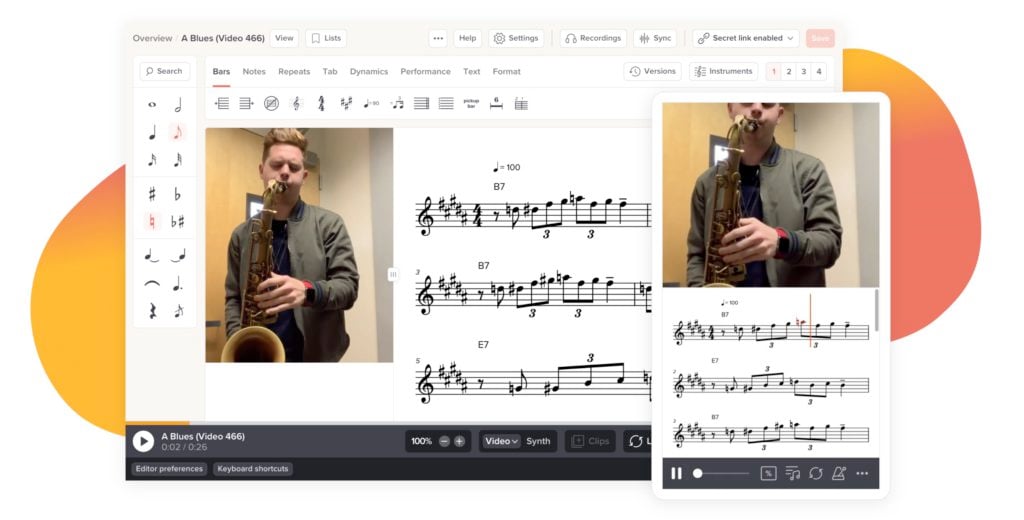Click the double barline icon
Screen dimensions: 1024x520
[x=421, y=103]
